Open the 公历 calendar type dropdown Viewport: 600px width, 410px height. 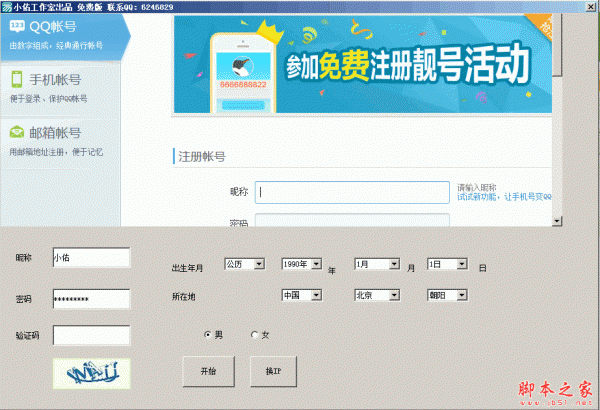pos(245,264)
